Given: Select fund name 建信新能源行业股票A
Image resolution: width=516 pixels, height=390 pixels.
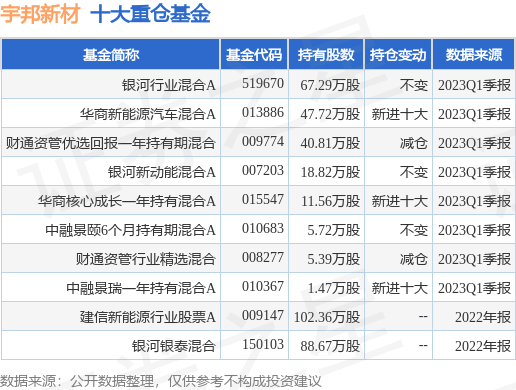Looking at the screenshot, I should point(148,317).
